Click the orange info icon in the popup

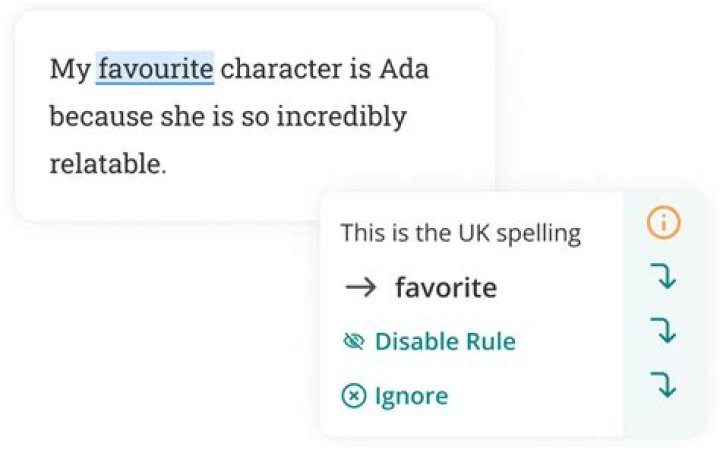click(x=663, y=224)
